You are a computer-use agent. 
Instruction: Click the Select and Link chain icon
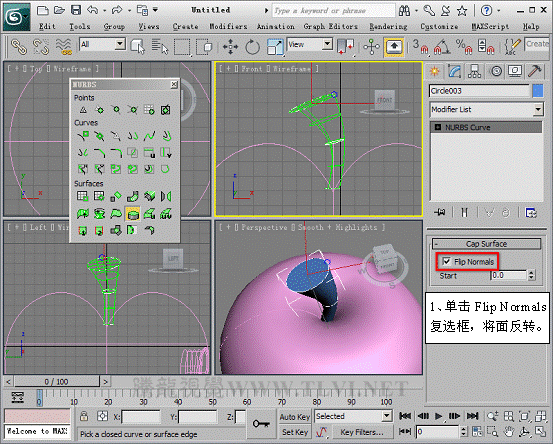[x=19, y=47]
